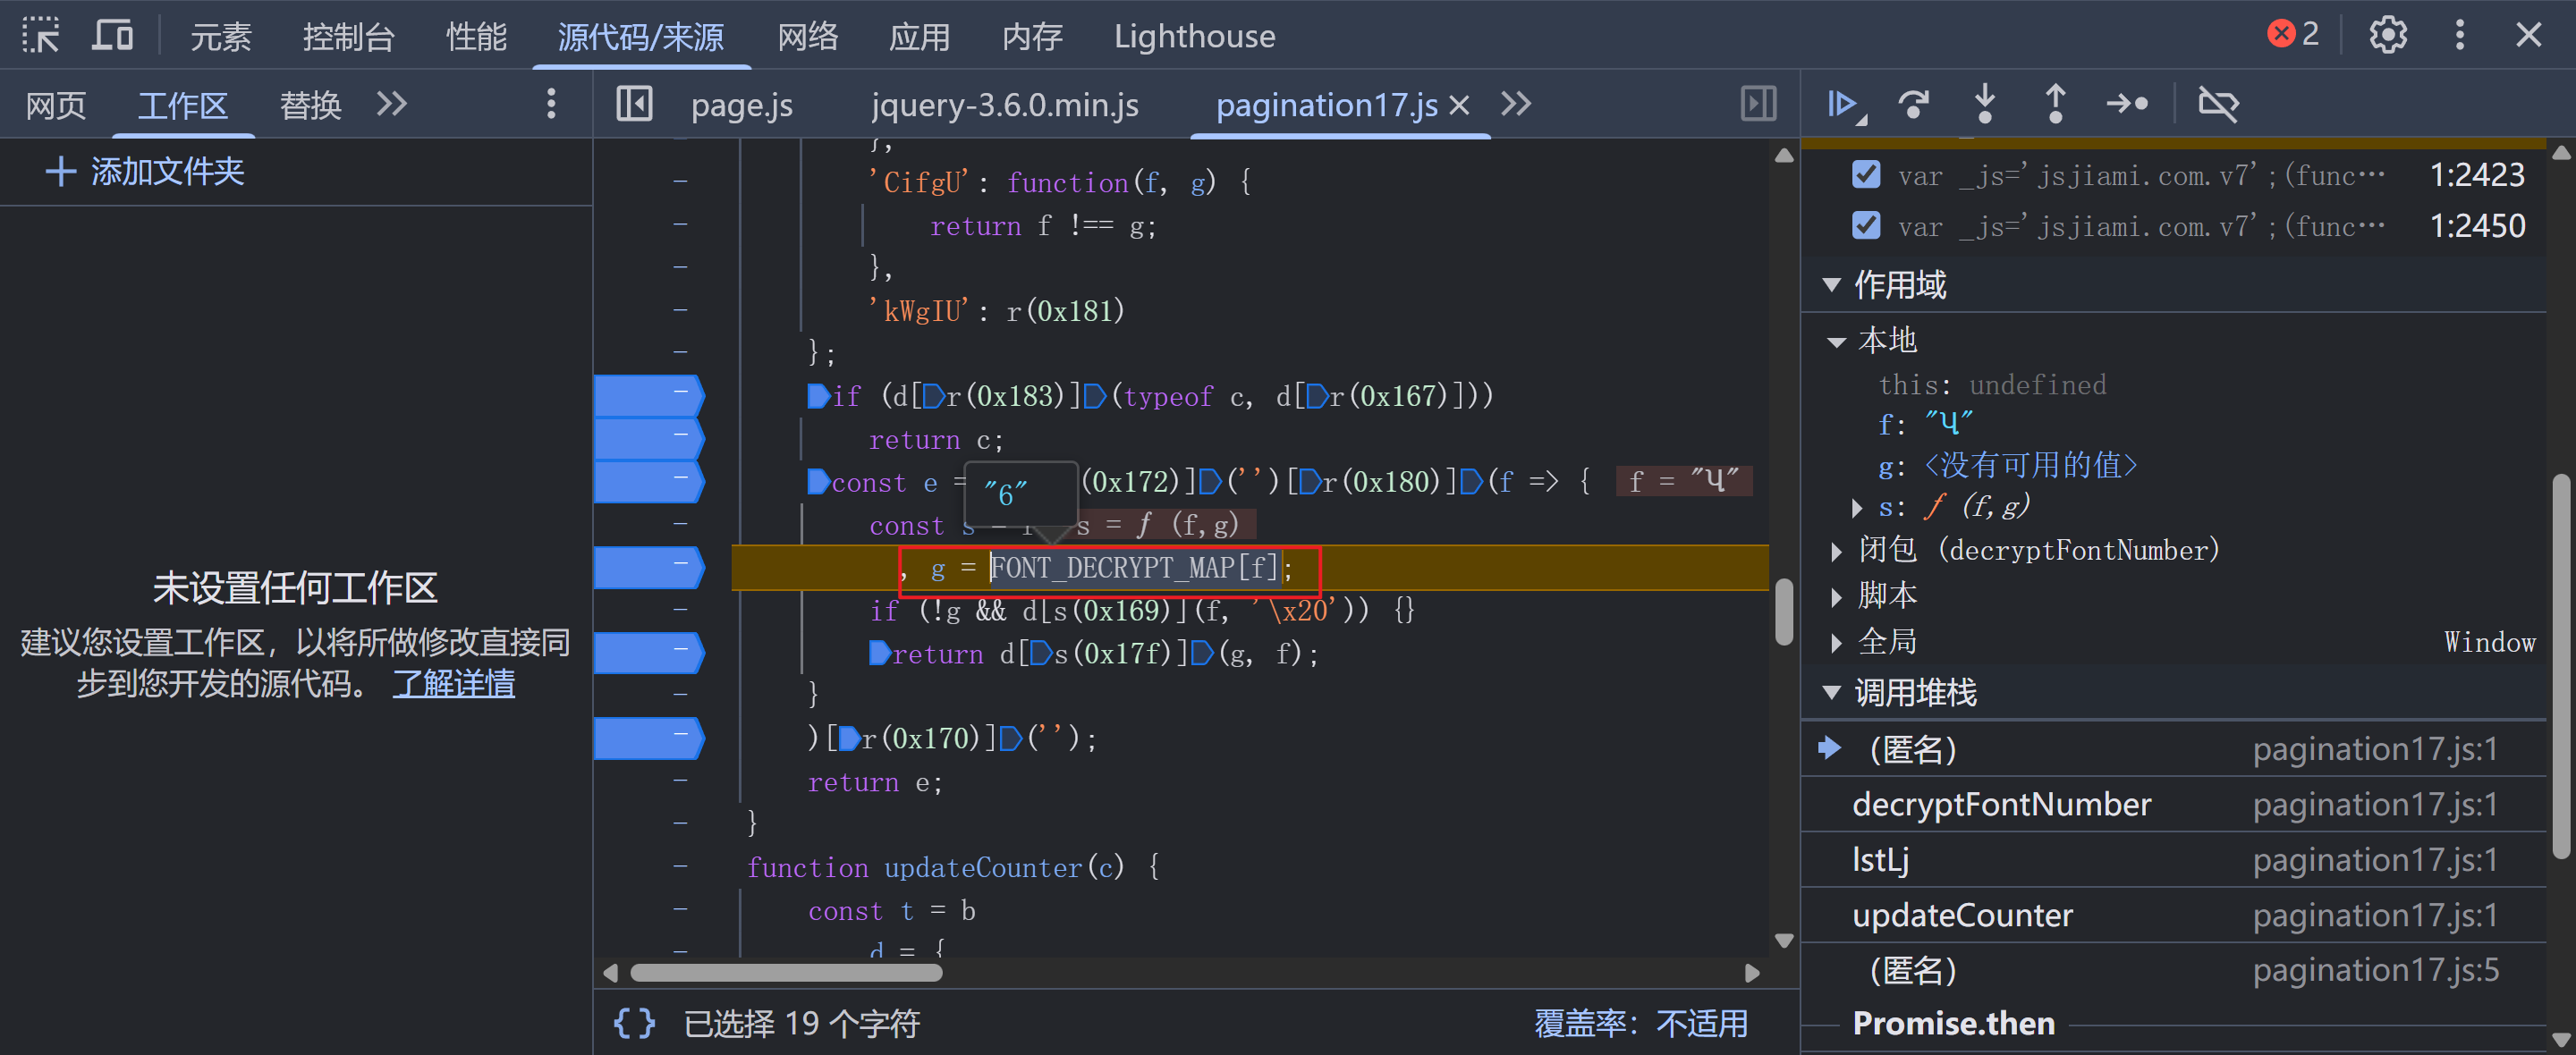Screen dimensions: 2576x1055
Task: Click the horizontal scrollbar under the code
Action: 787,973
